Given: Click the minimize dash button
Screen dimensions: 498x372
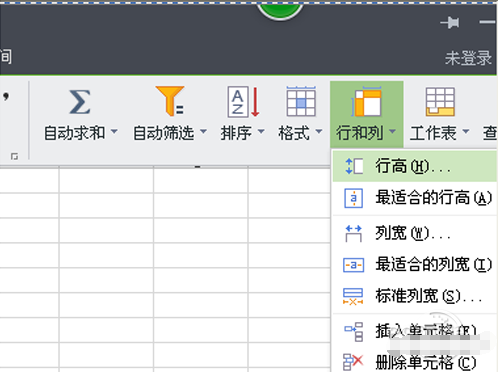Looking at the screenshot, I should point(487,22).
